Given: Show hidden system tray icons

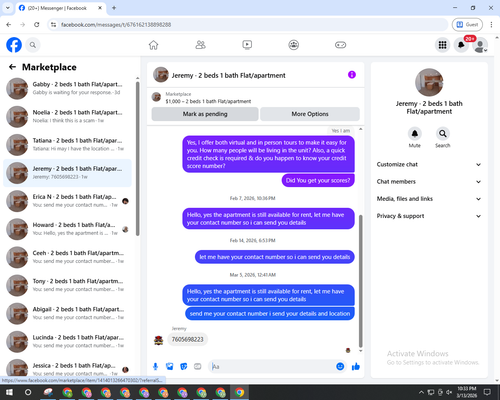Looking at the screenshot, I should 421,392.
